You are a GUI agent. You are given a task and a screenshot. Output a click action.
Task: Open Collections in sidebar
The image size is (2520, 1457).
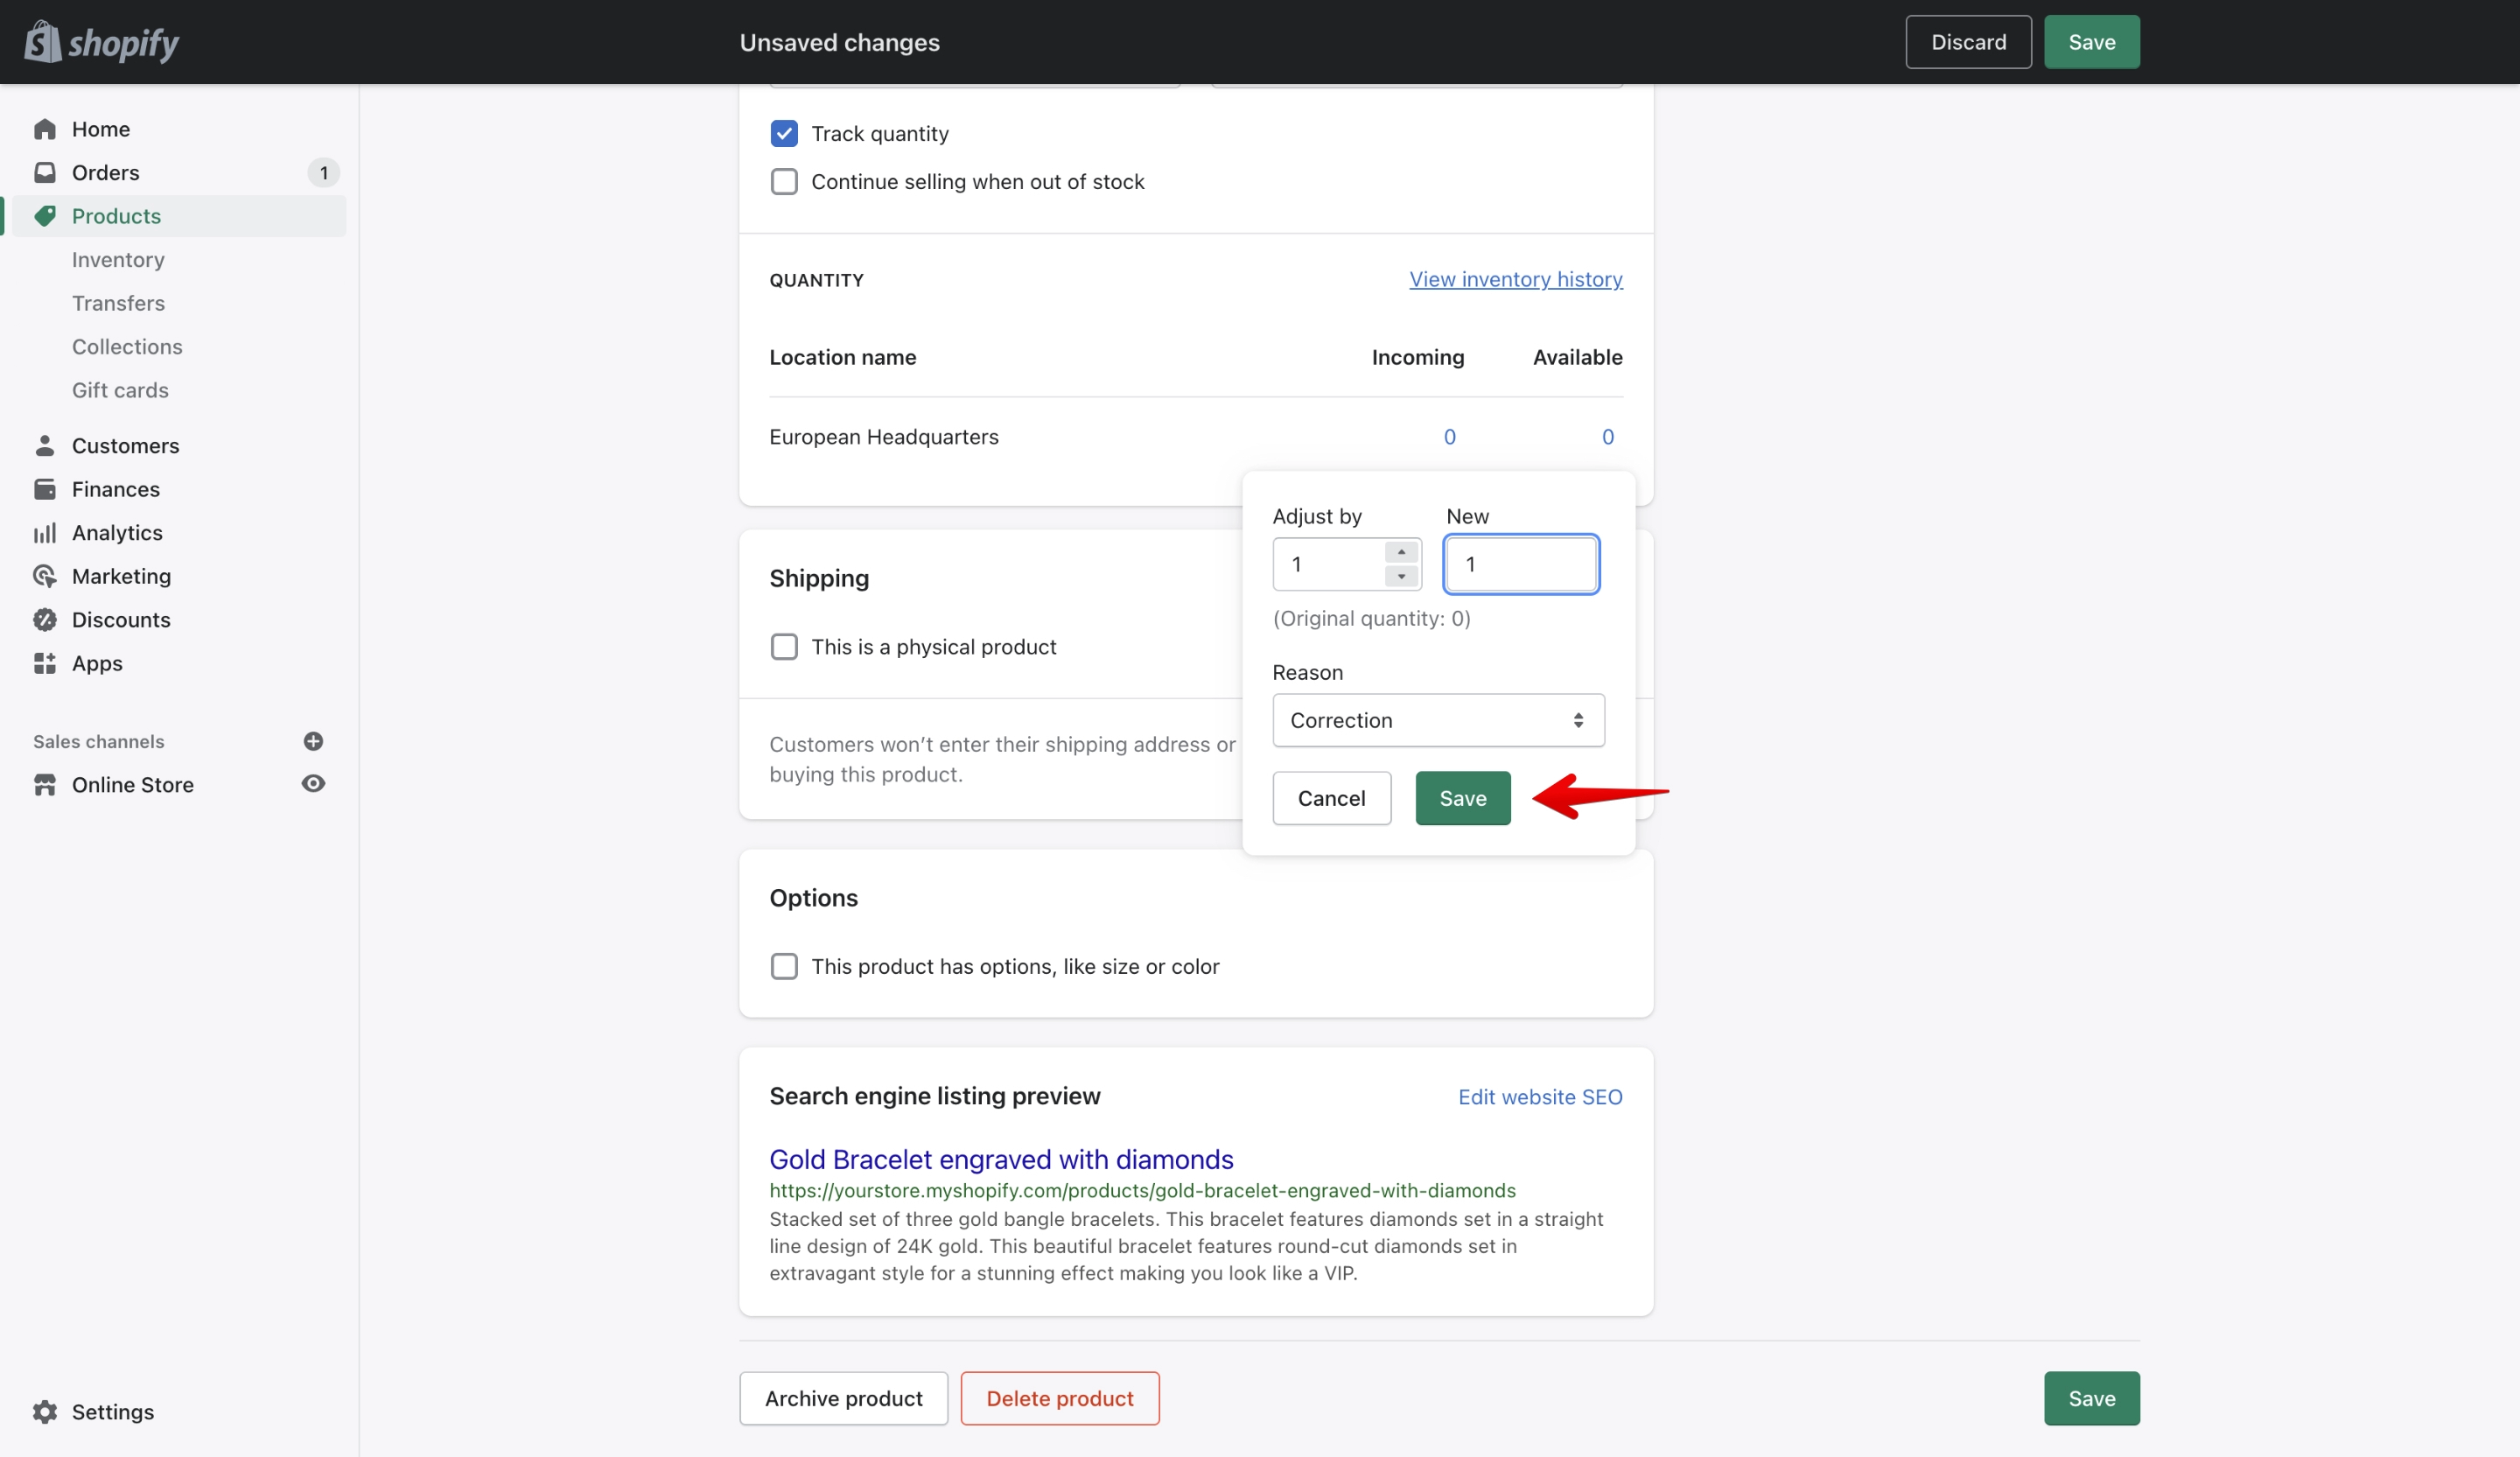click(127, 346)
